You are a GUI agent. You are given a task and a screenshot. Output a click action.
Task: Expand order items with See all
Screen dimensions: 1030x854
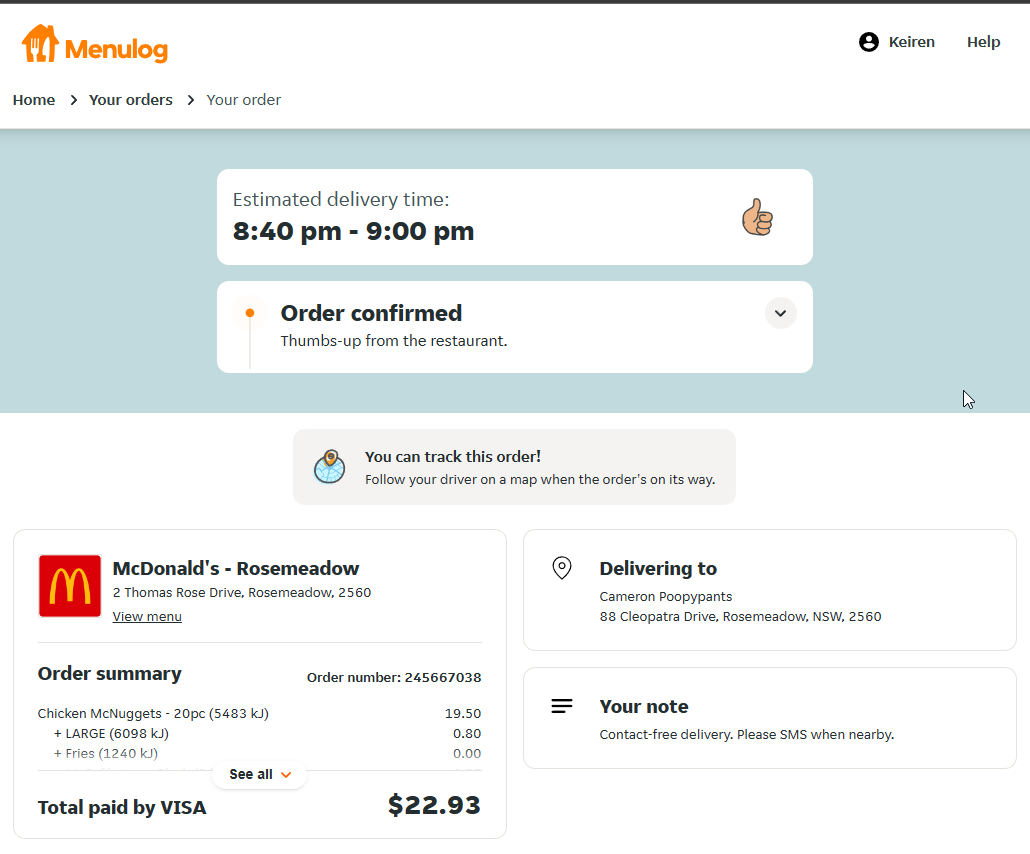pyautogui.click(x=259, y=775)
